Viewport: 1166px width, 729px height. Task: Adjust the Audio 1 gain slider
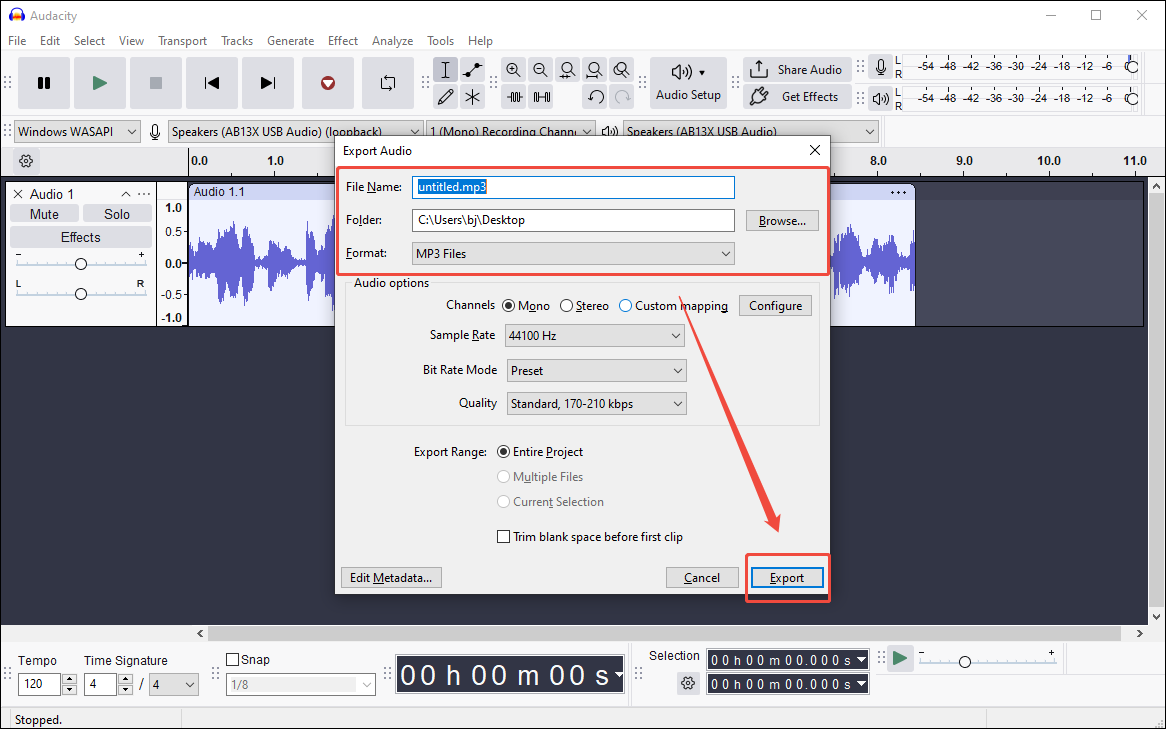tap(81, 264)
